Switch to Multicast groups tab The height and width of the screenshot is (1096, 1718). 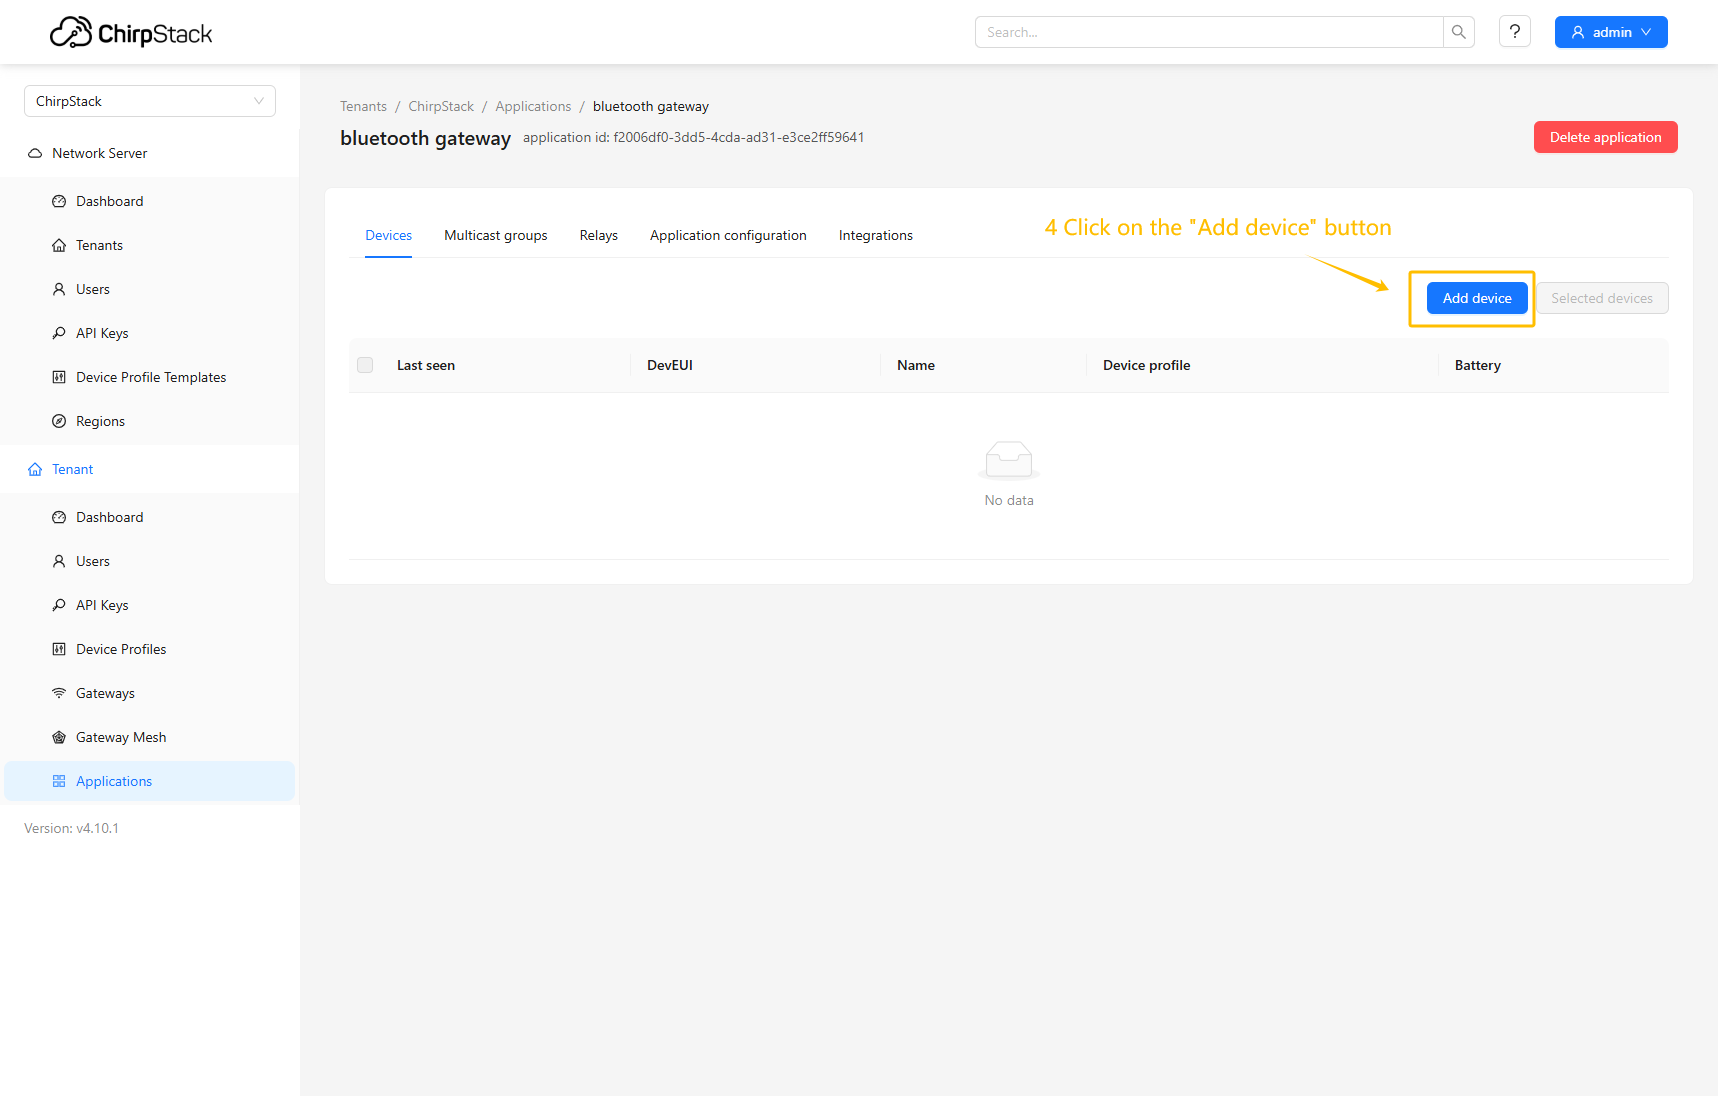495,235
